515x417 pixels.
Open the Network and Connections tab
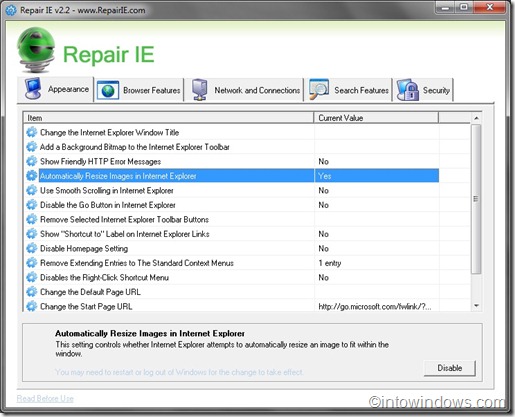[245, 90]
